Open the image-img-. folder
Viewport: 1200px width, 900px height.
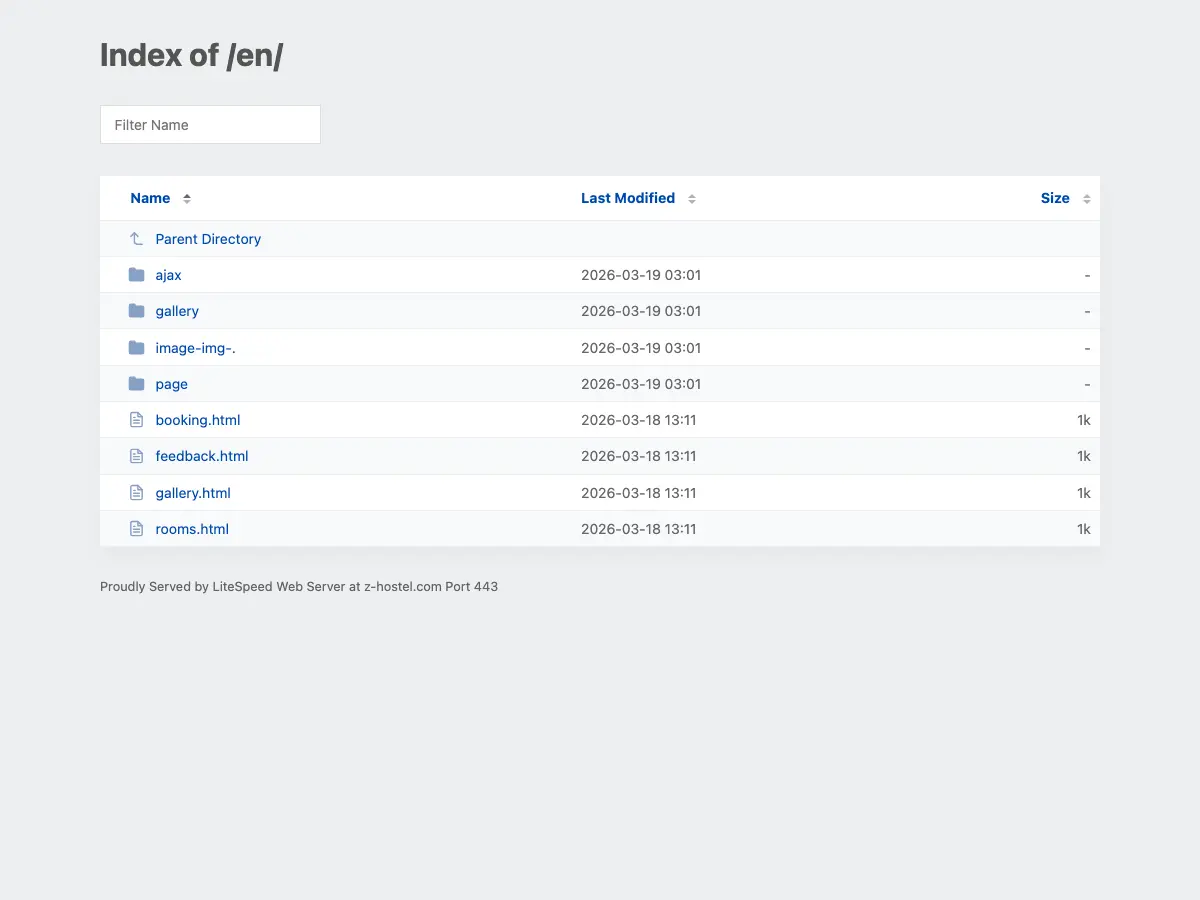195,348
